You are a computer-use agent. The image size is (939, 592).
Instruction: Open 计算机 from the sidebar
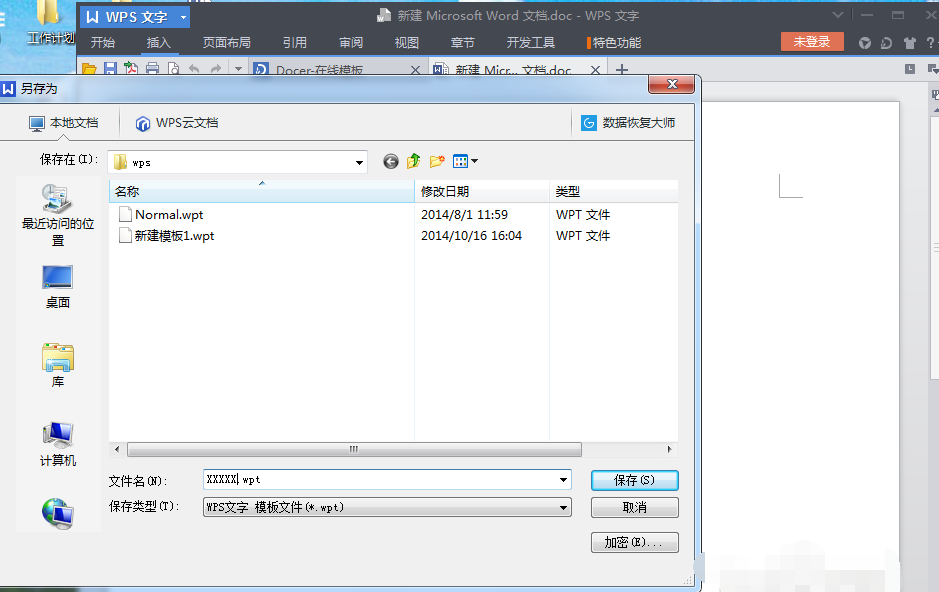pyautogui.click(x=56, y=437)
